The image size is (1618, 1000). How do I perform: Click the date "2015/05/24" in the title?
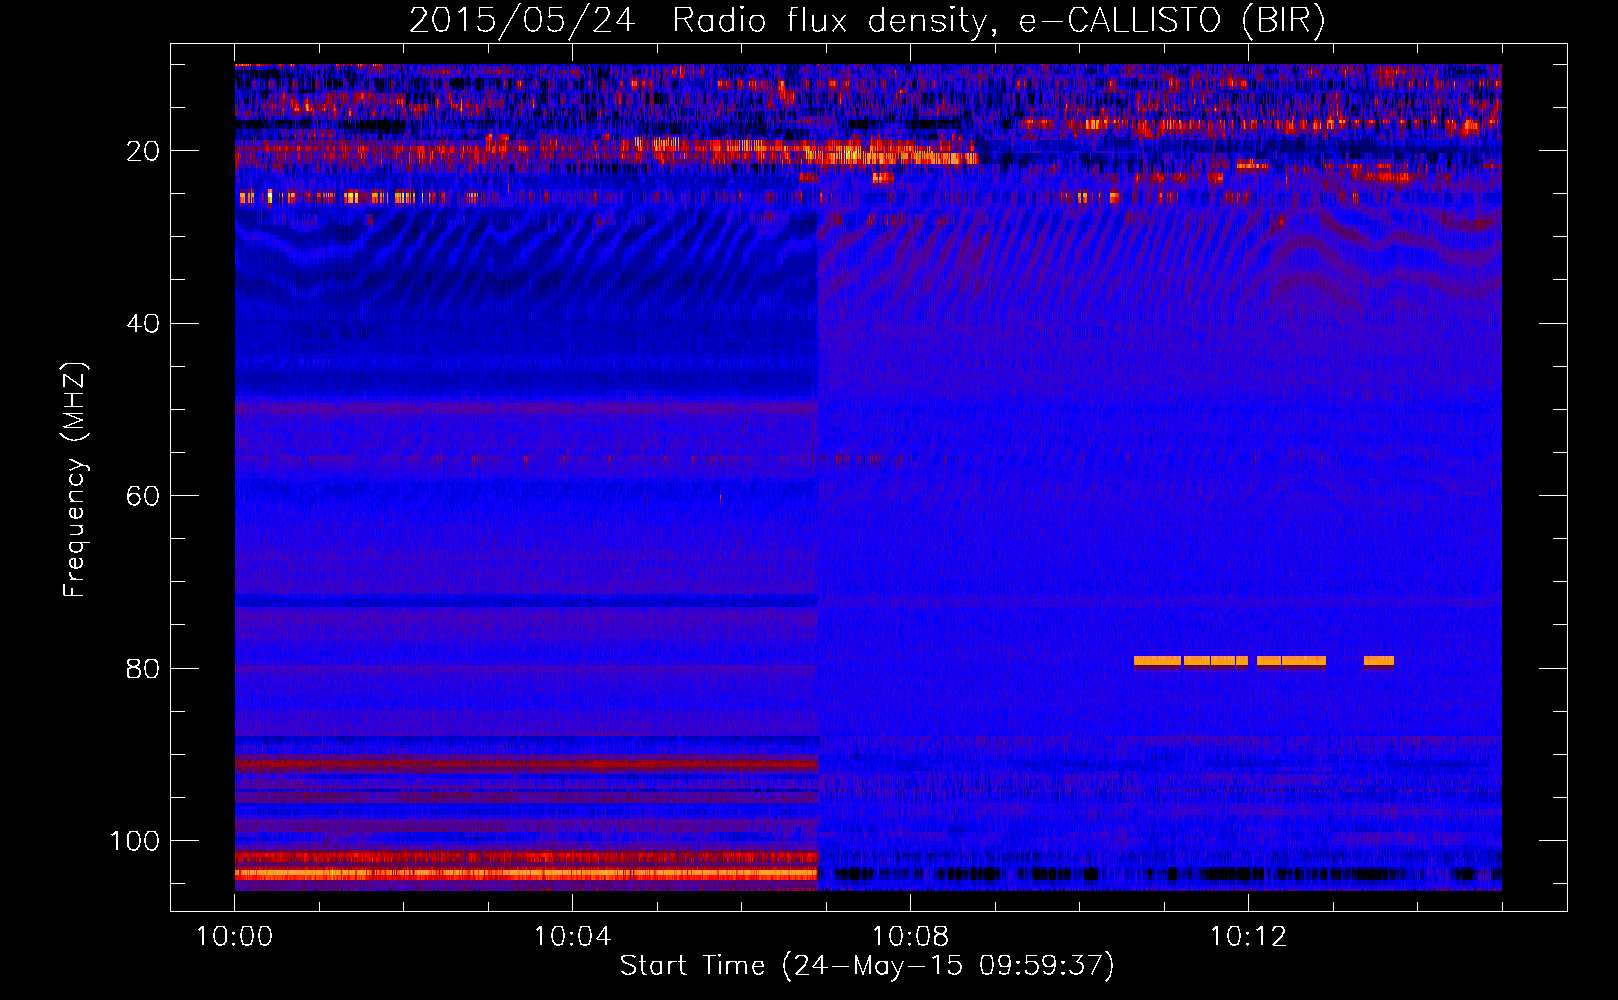tap(522, 21)
